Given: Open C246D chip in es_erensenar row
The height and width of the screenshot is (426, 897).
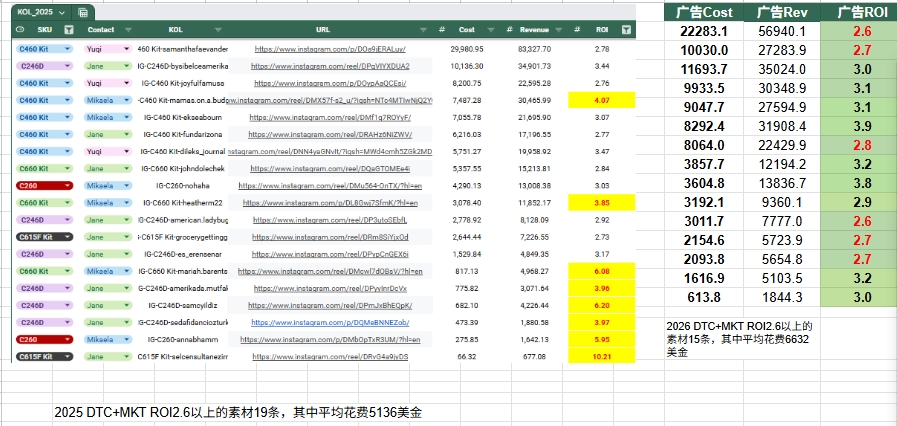Looking at the screenshot, I should pyautogui.click(x=45, y=254).
